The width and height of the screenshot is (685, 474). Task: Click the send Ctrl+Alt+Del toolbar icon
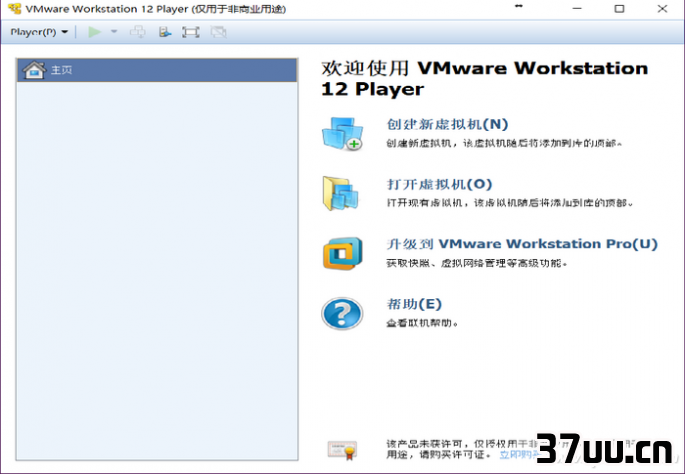[x=138, y=32]
